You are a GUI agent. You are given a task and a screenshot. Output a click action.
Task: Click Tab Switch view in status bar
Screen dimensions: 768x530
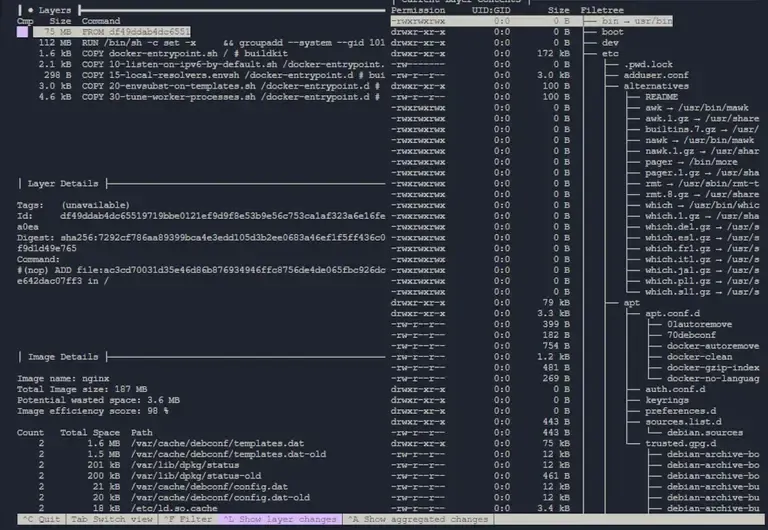click(111, 519)
